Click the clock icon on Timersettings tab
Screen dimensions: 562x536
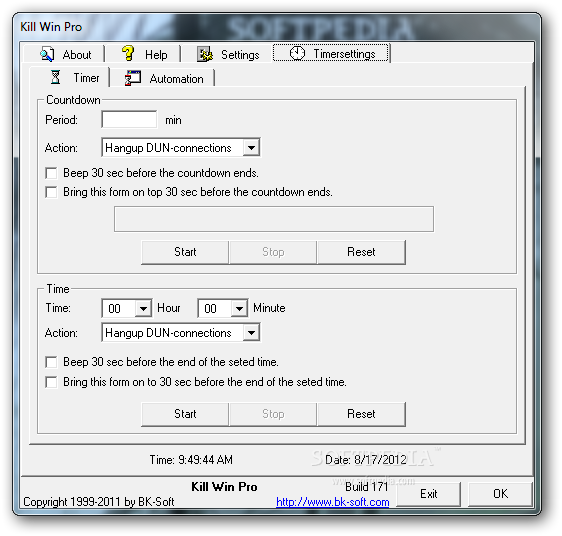[297, 53]
